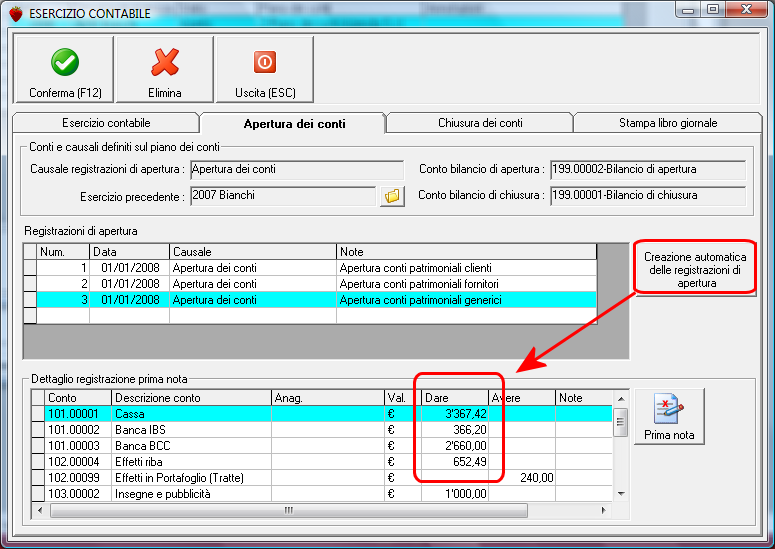This screenshot has width=775, height=549.
Task: Click the Descrizione conto column header
Action: 192,398
